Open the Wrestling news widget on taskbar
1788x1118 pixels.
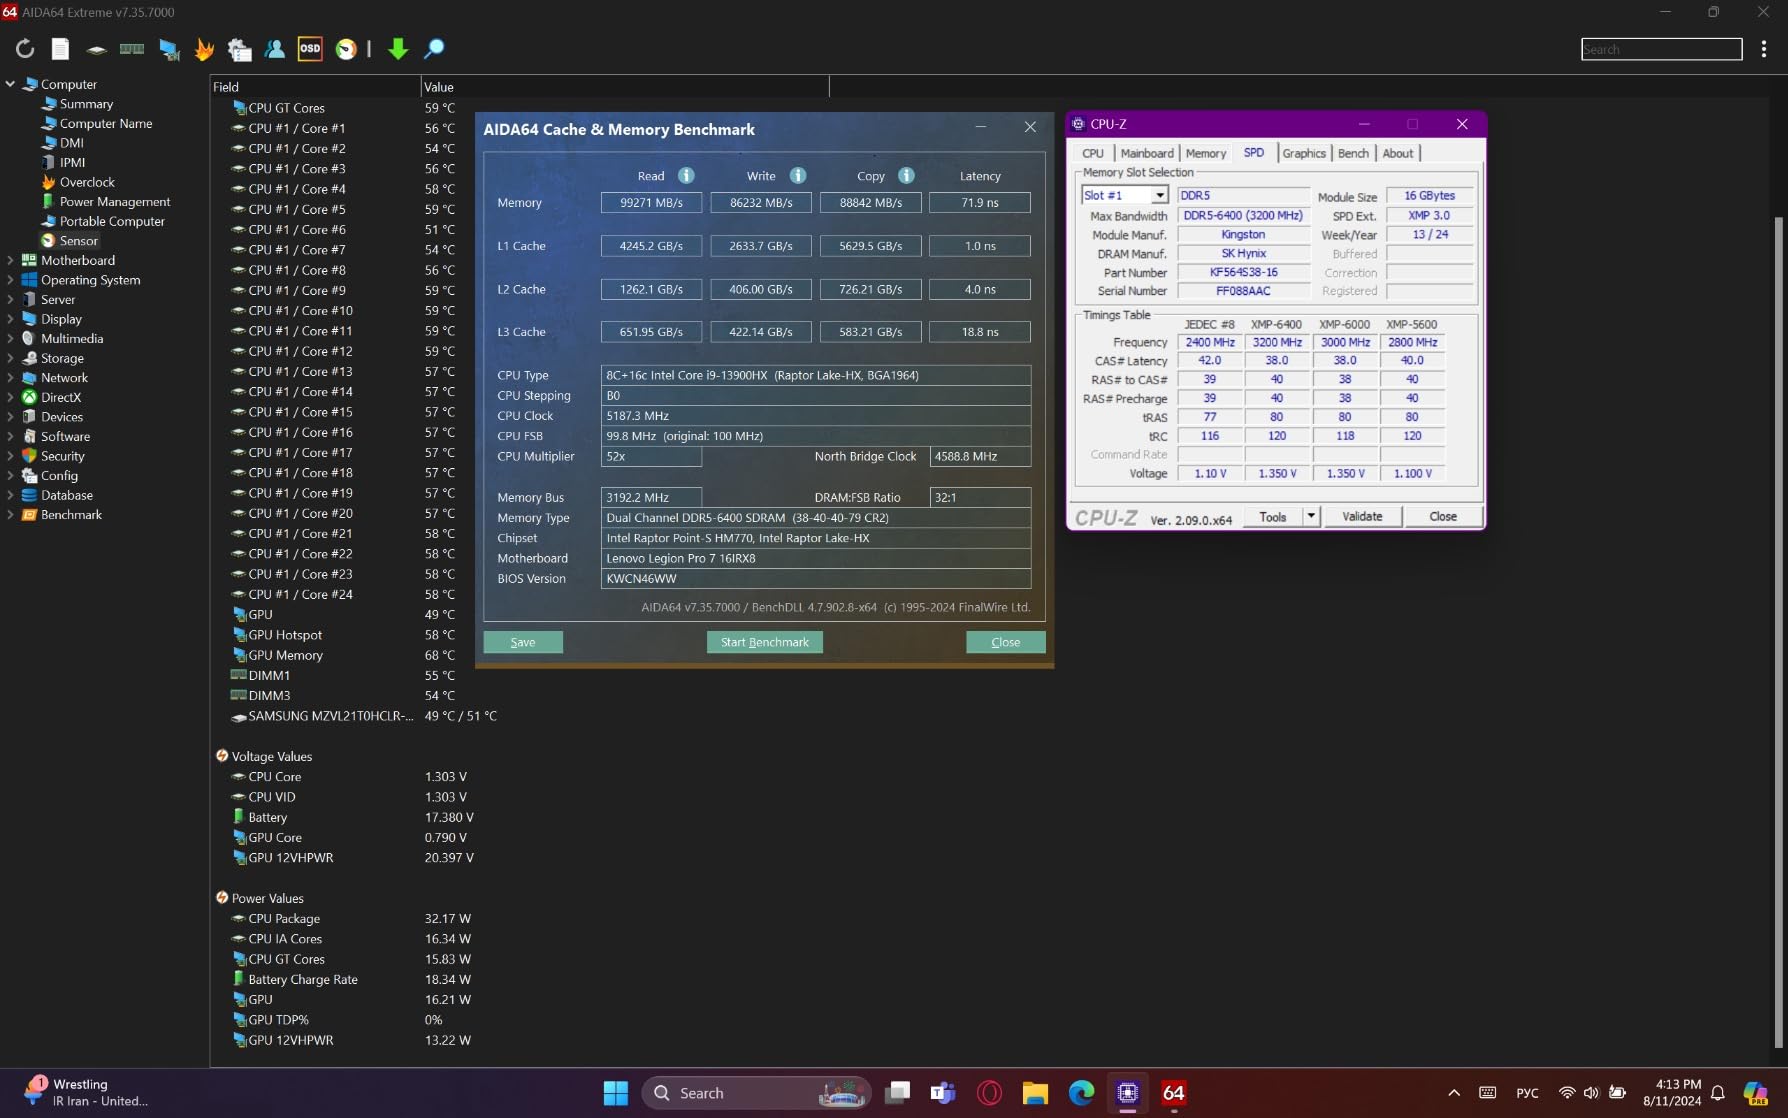click(86, 1093)
